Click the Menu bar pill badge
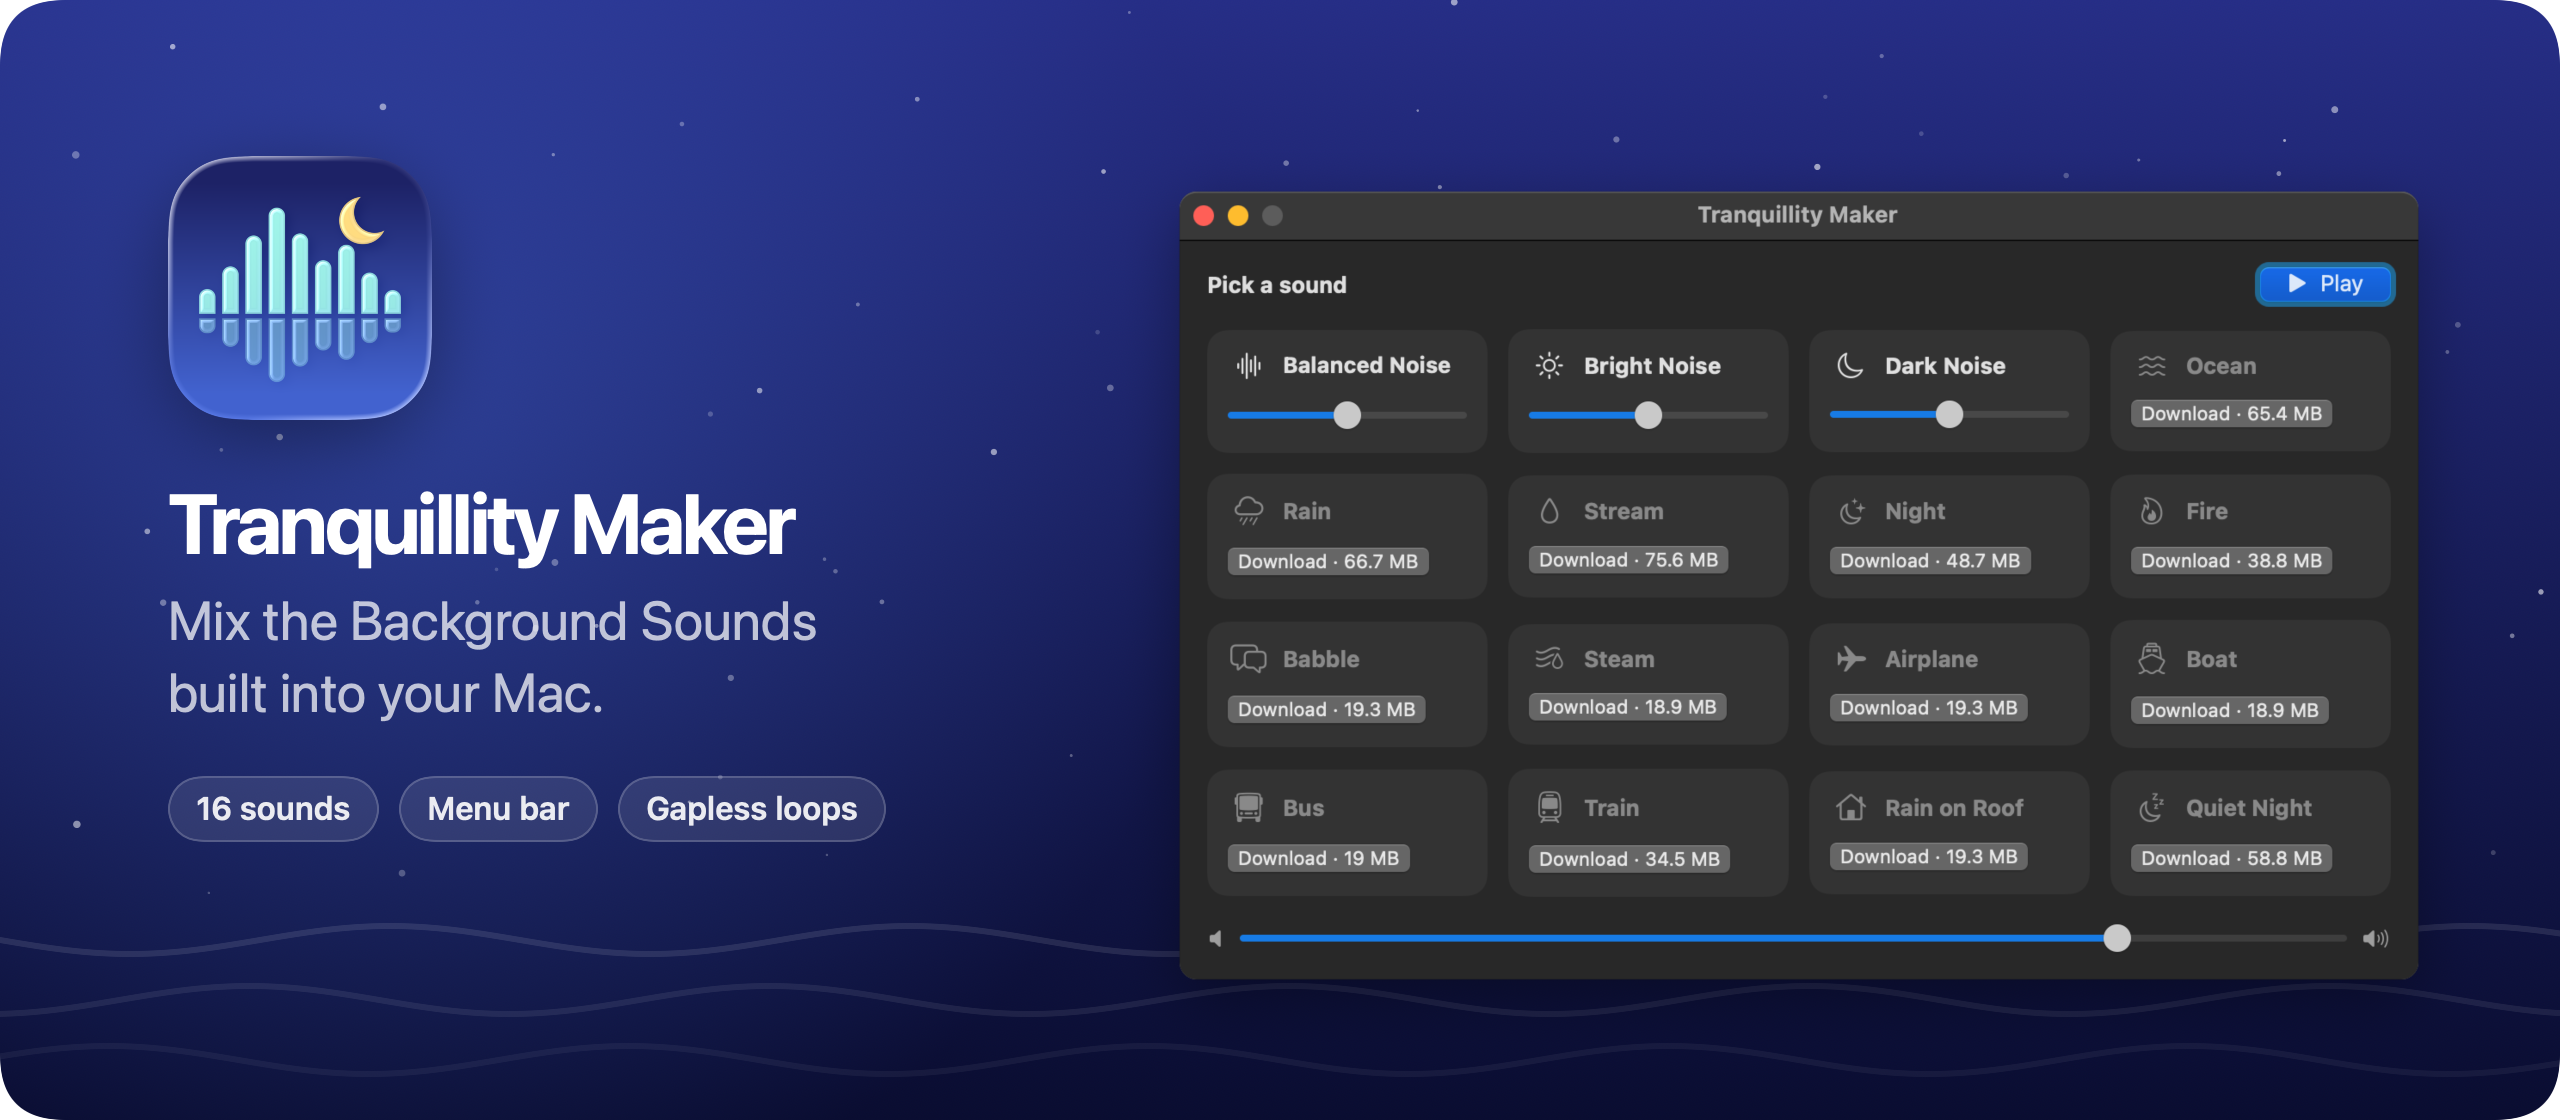Screen dimensions: 2560x1120 pos(498,809)
